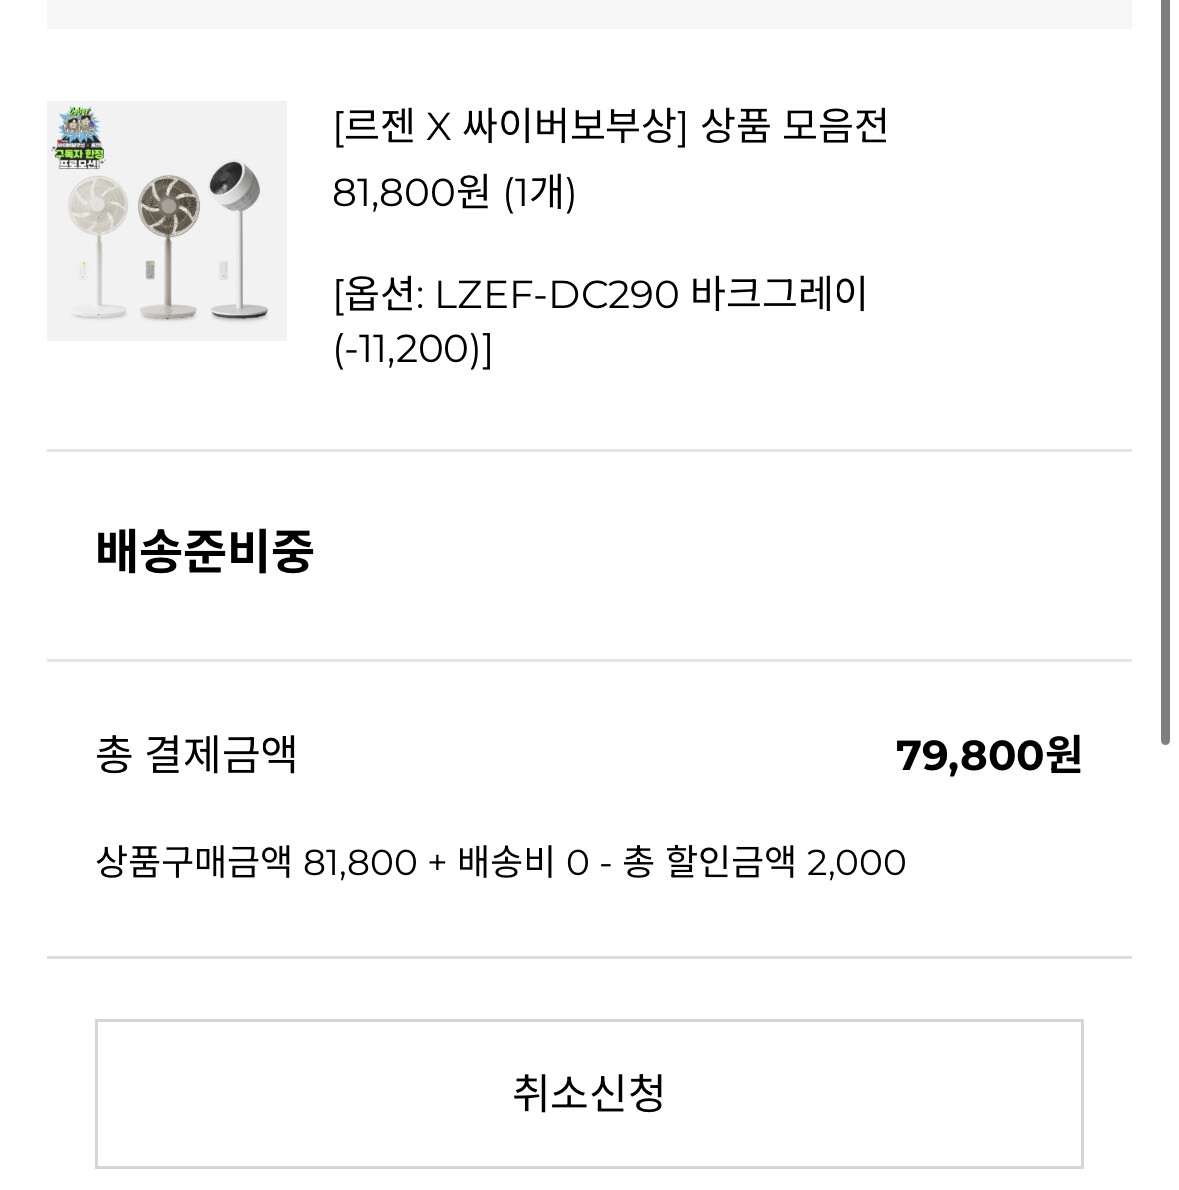Tap the 79,800원 total amount
1179x1190 pixels.
tap(989, 755)
